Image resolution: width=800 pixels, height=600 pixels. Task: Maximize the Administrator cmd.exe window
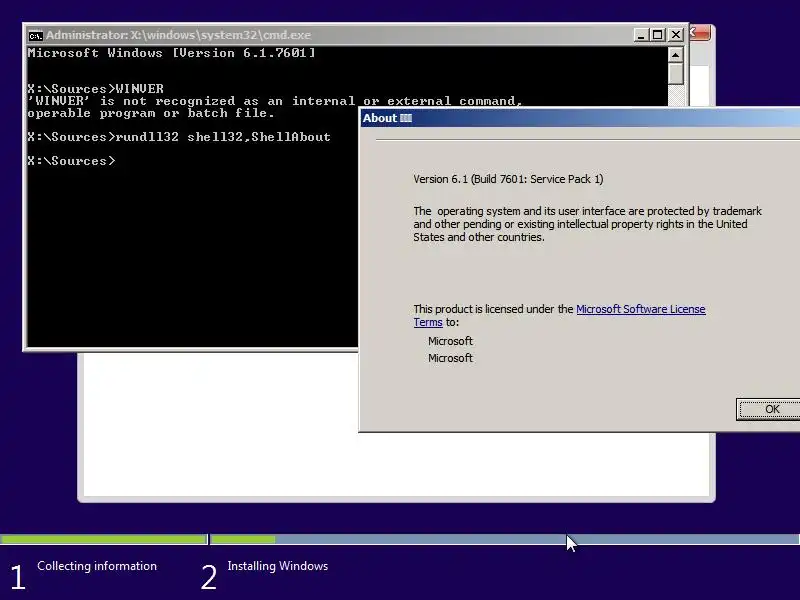(658, 35)
